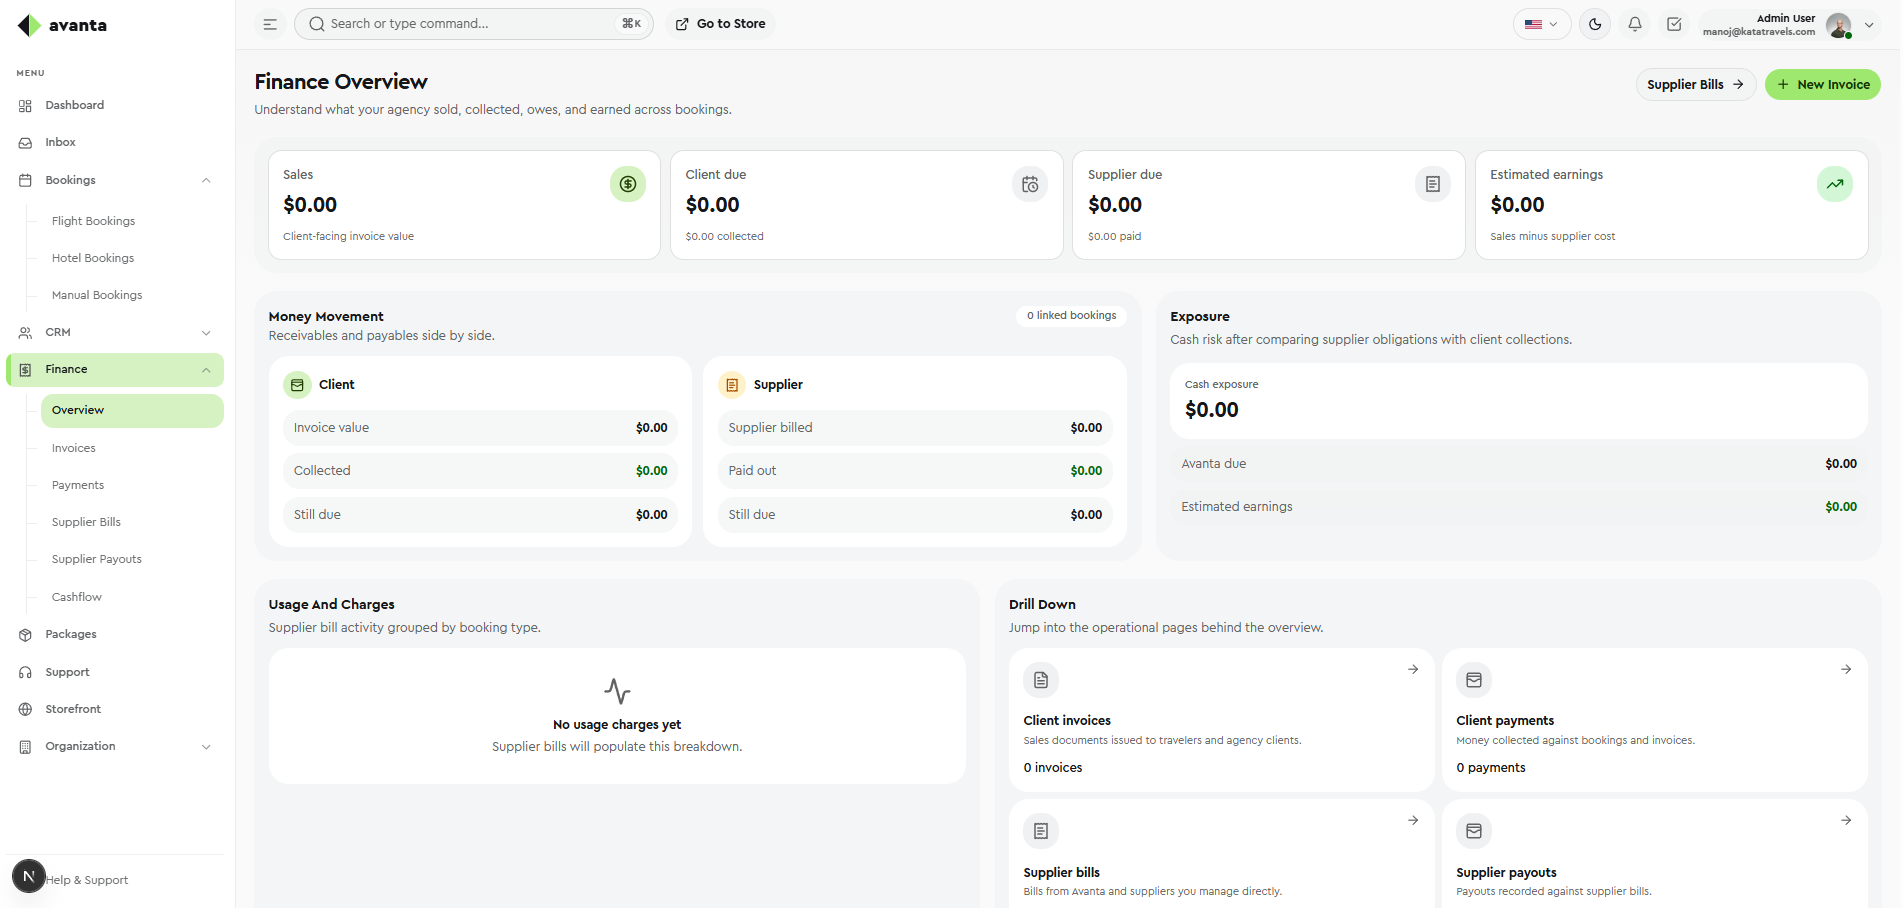Image resolution: width=1903 pixels, height=908 pixels.
Task: Click the avanta logo
Action: coord(62,25)
